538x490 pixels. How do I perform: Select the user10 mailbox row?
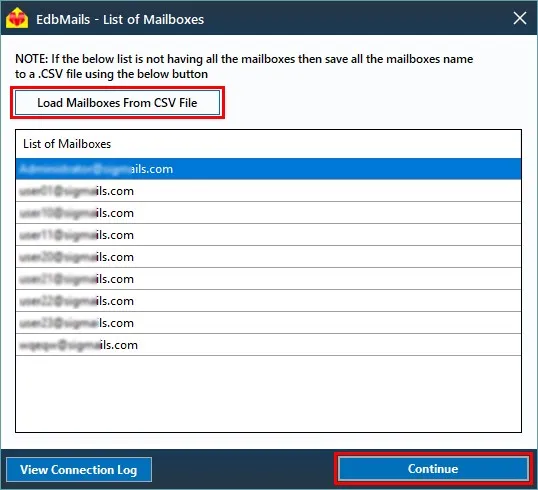(268, 213)
